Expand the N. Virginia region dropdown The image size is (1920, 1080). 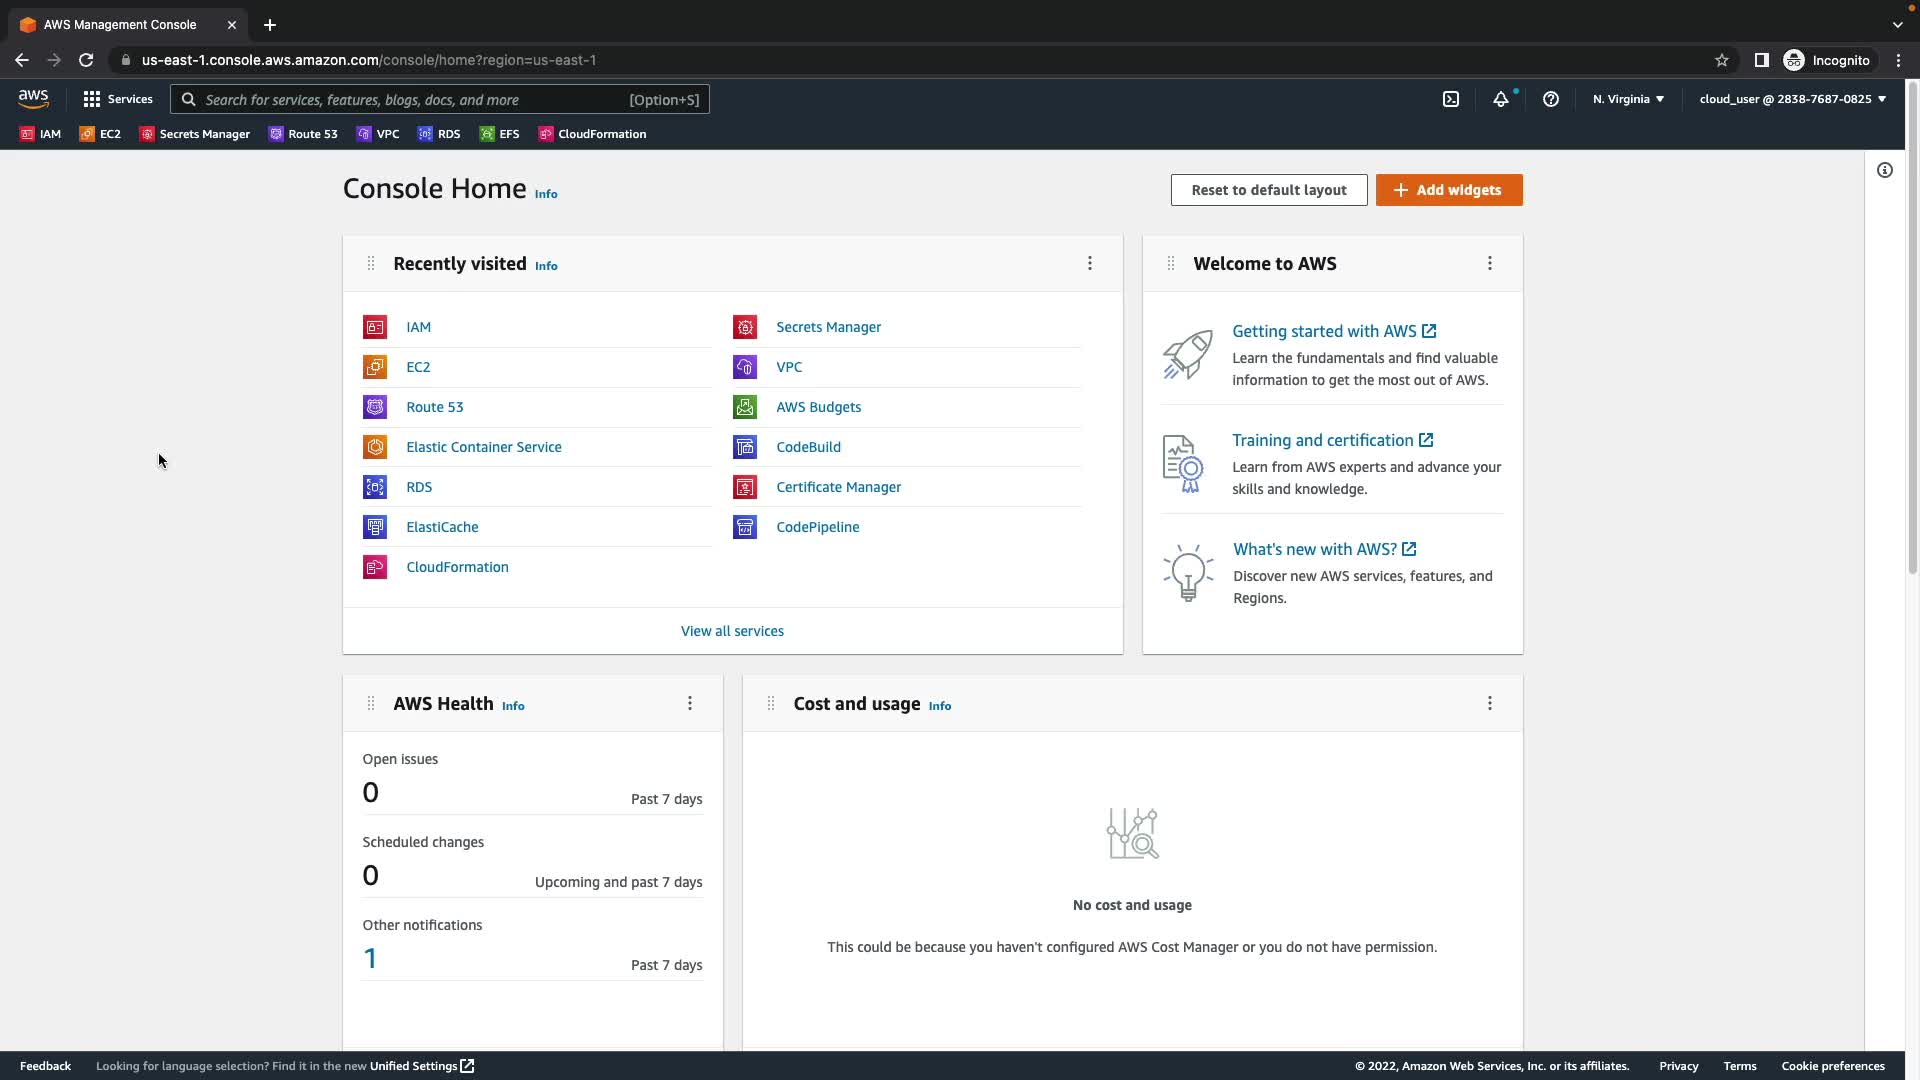tap(1628, 99)
